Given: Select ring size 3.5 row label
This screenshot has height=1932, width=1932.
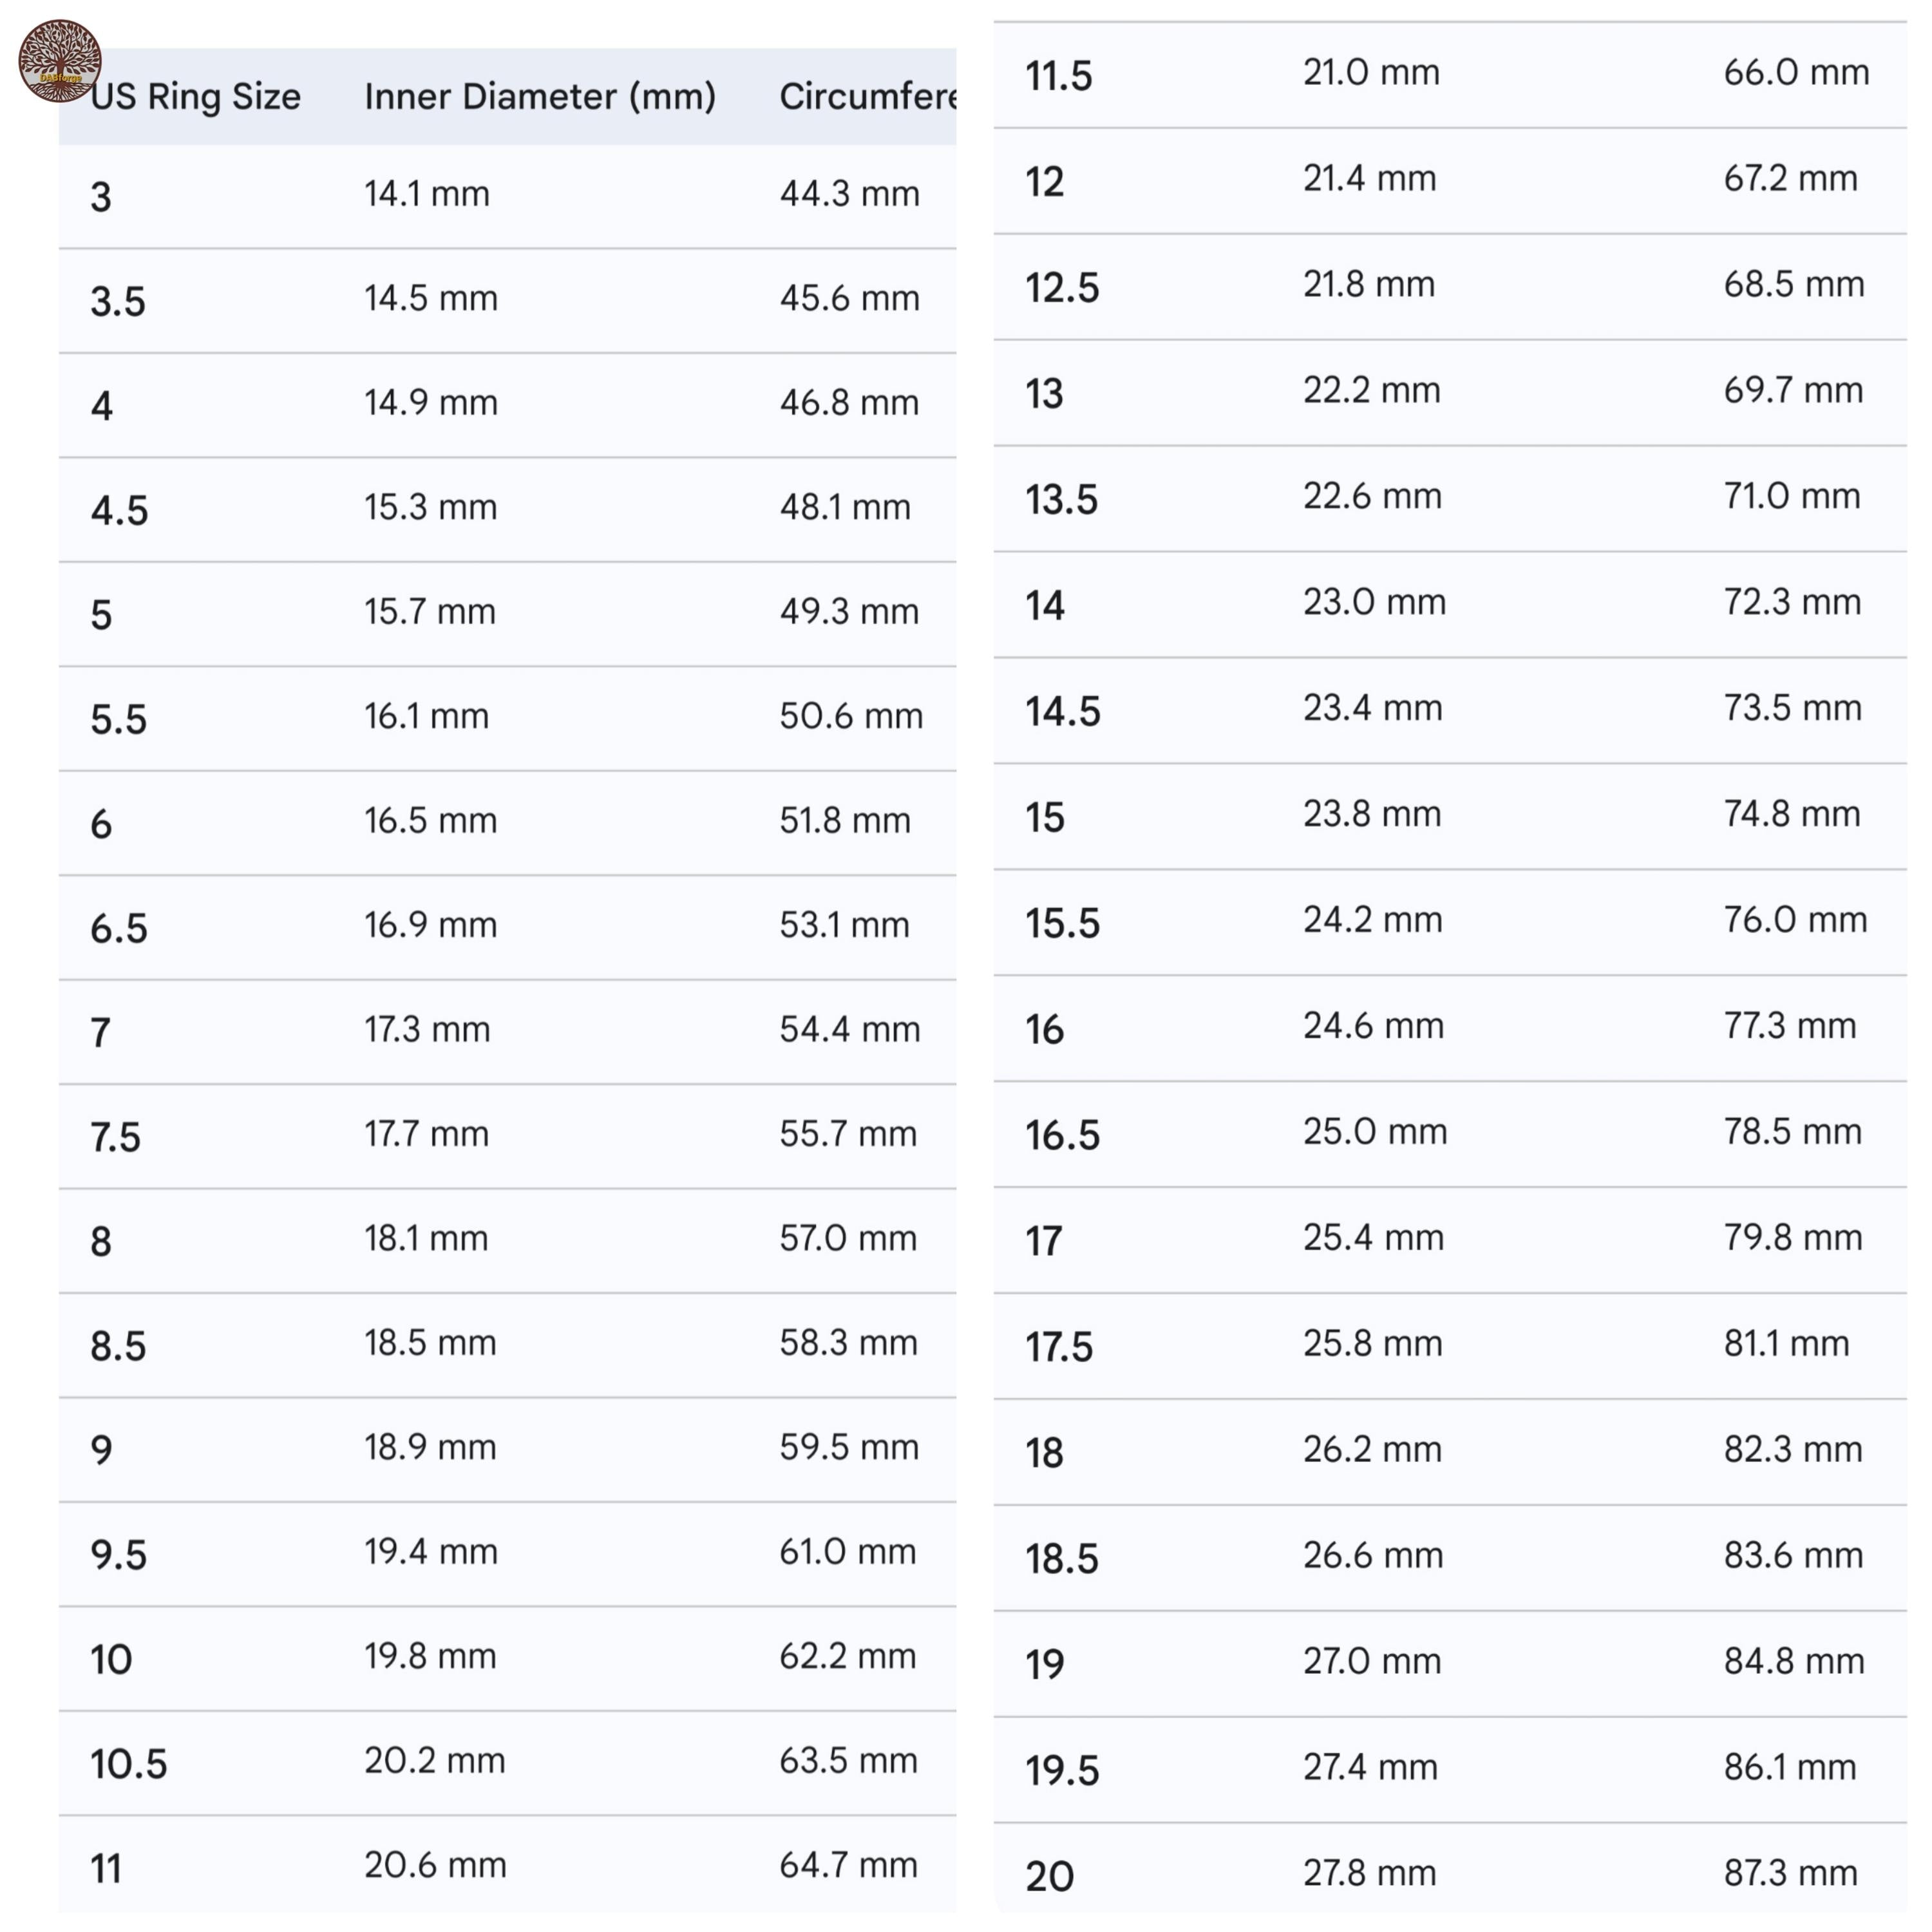Looking at the screenshot, I should tap(118, 302).
